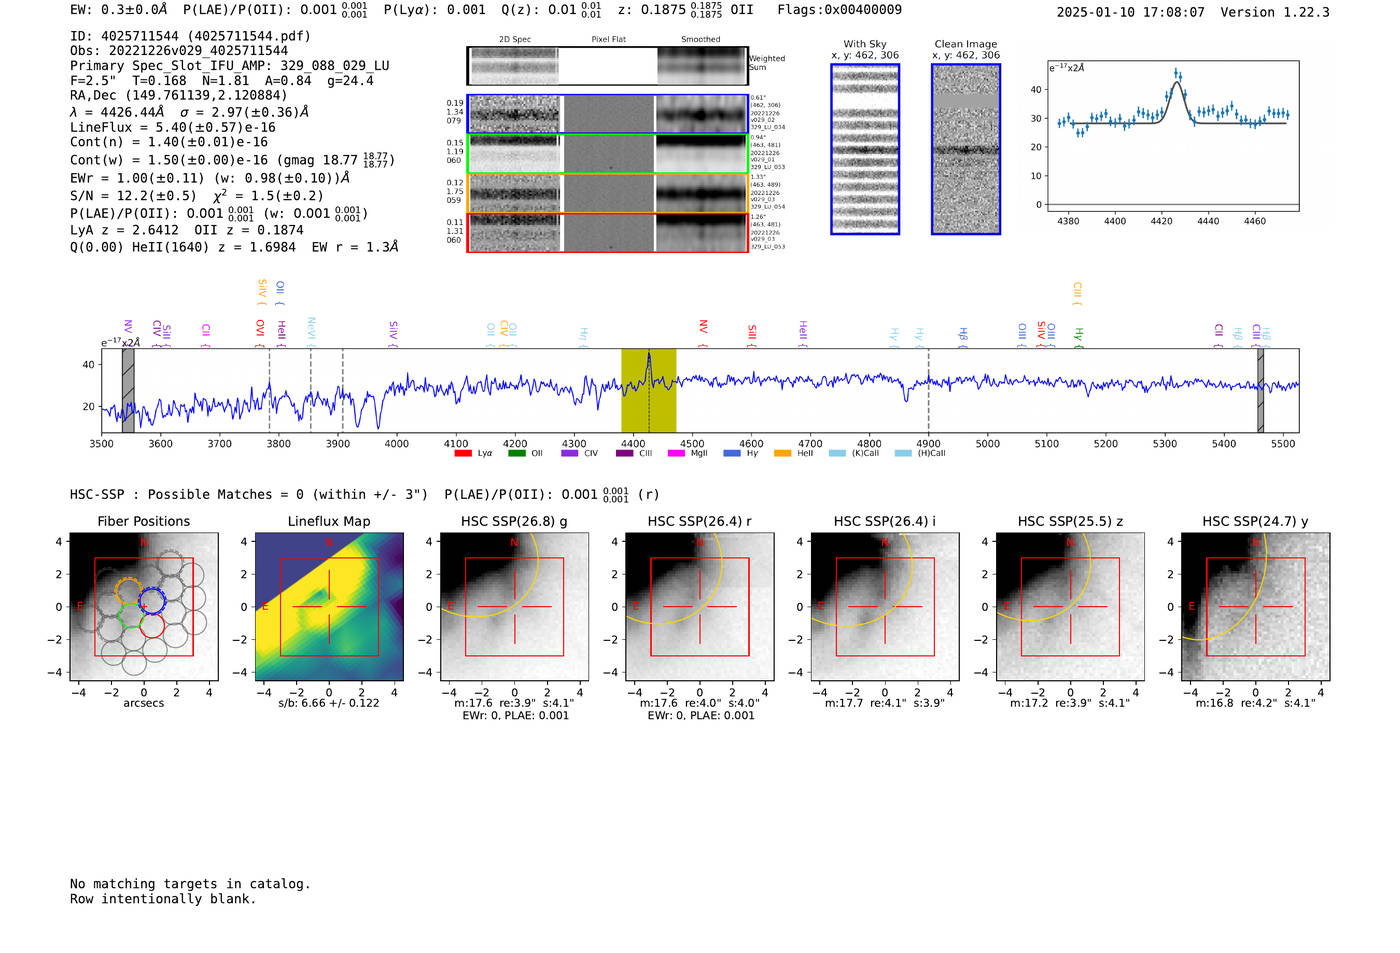Click the Clean Image cutout
Viewport: 1400px width, 953px height.
click(x=966, y=149)
